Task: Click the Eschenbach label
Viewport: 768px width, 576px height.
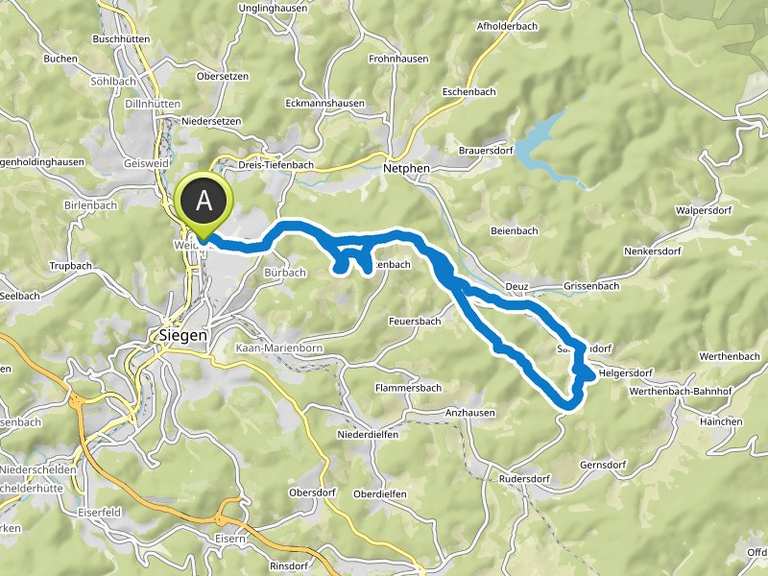Action: tap(469, 92)
